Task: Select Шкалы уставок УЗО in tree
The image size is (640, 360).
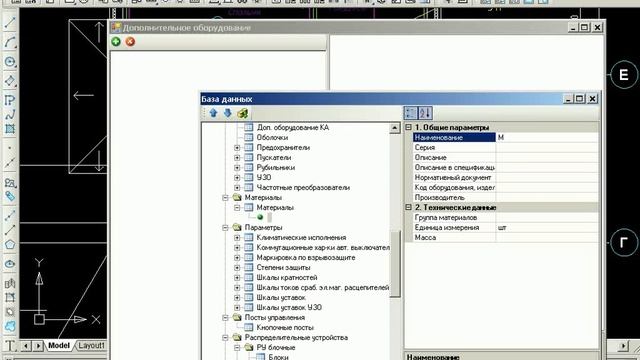Action: point(289,307)
